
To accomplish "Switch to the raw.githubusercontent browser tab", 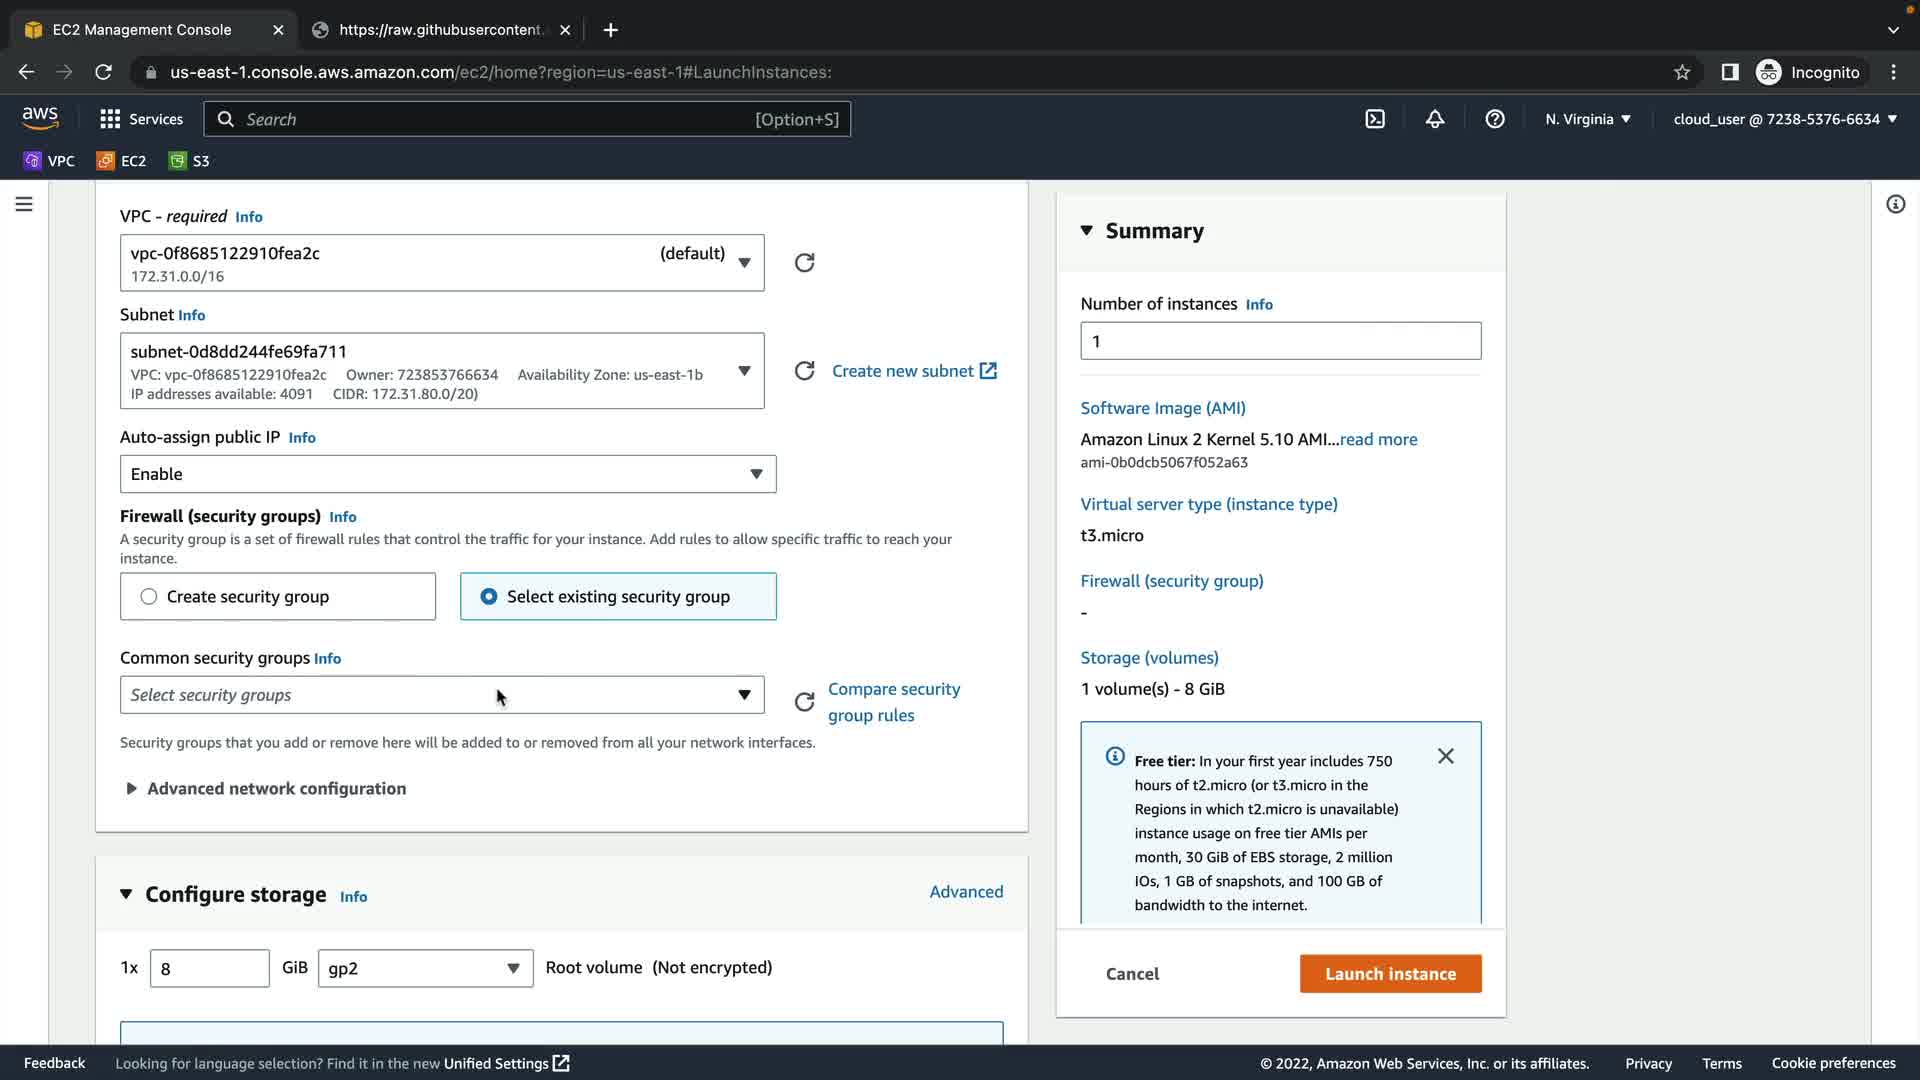I will tap(440, 30).
